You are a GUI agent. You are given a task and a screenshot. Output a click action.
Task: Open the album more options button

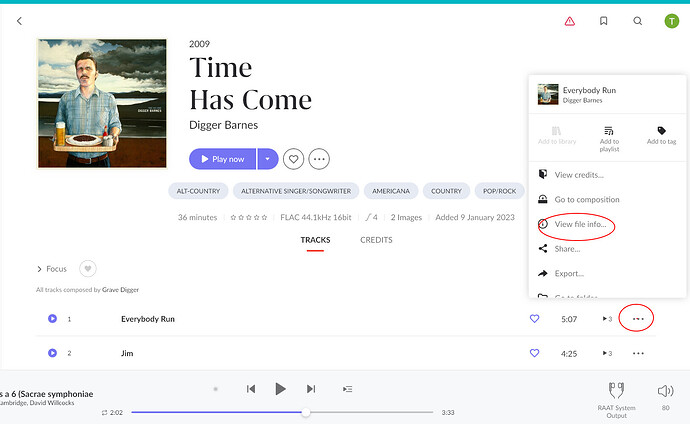(319, 159)
